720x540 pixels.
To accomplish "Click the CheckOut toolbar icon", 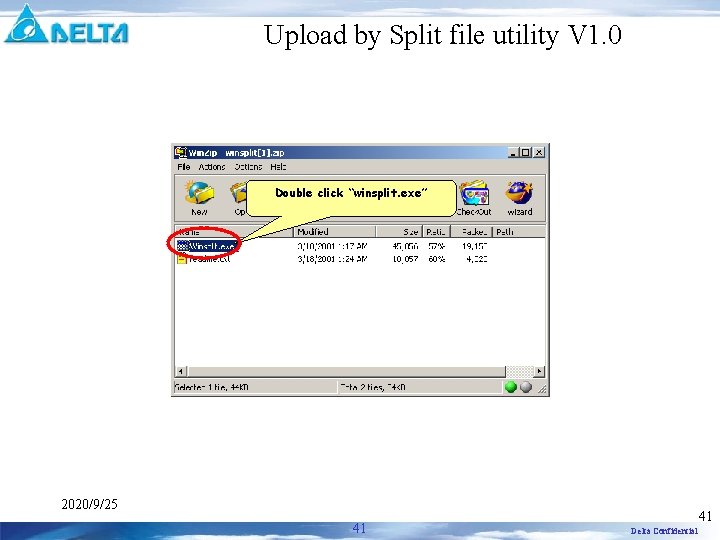I will (x=474, y=197).
